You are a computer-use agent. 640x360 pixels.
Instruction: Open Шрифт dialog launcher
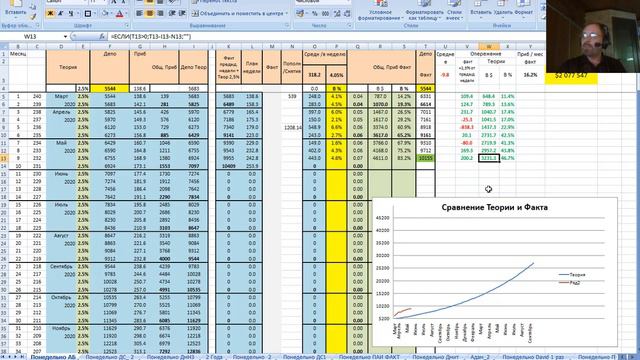pyautogui.click(x=127, y=26)
